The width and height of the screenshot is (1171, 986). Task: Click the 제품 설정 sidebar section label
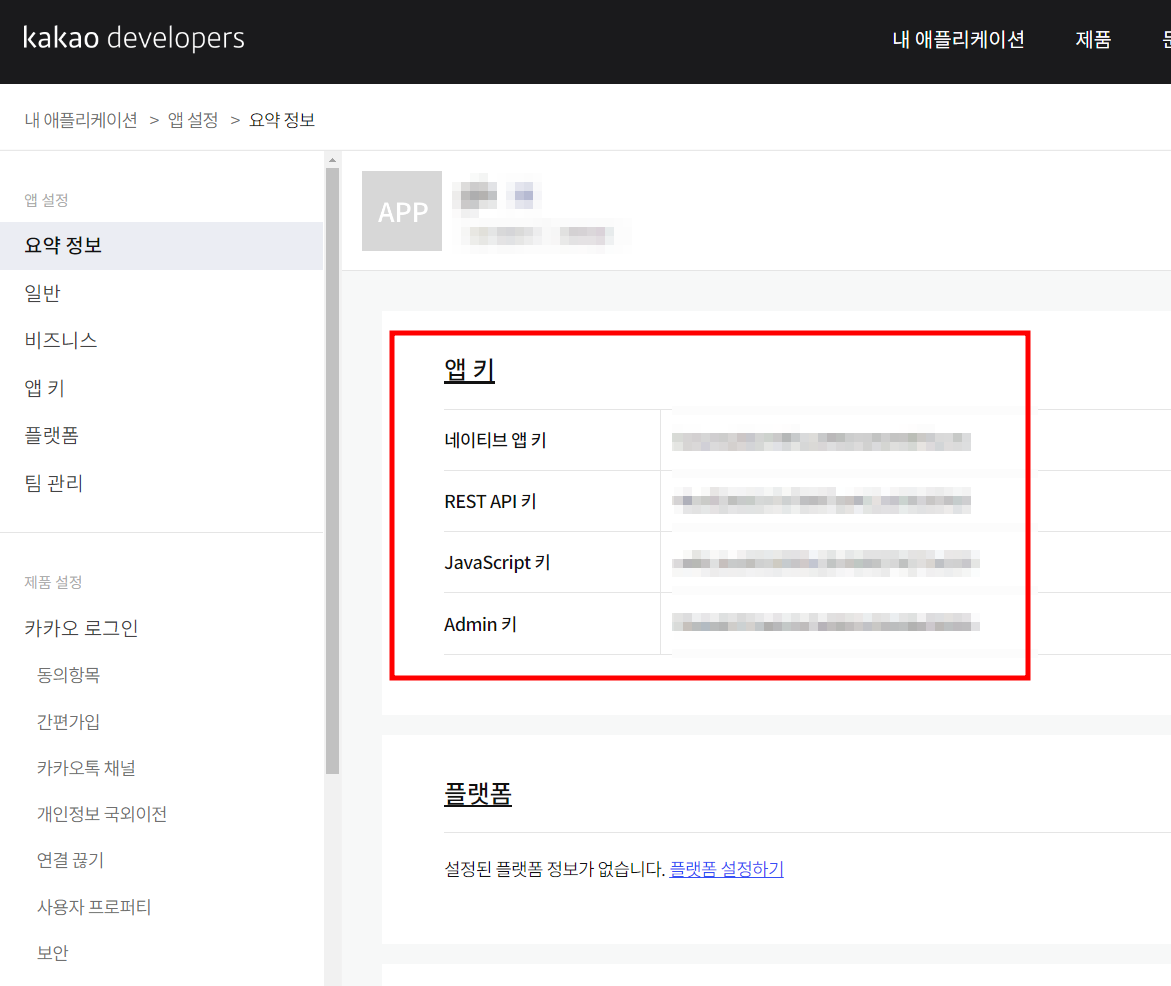coord(53,583)
